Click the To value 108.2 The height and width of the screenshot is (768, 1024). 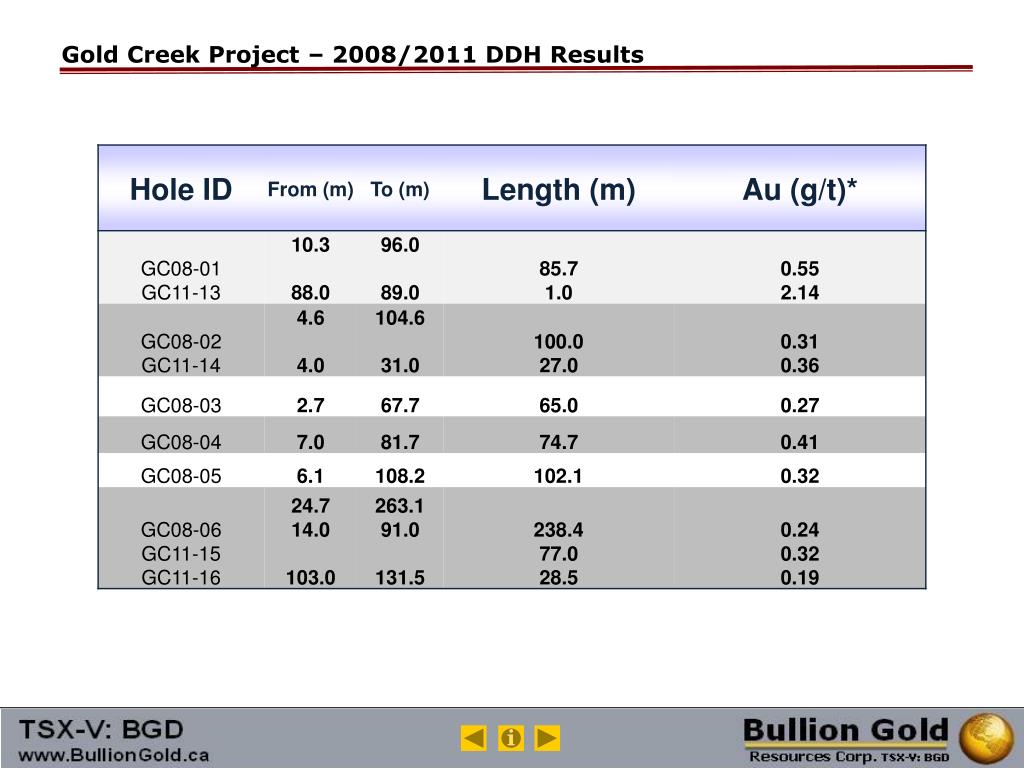(x=400, y=476)
